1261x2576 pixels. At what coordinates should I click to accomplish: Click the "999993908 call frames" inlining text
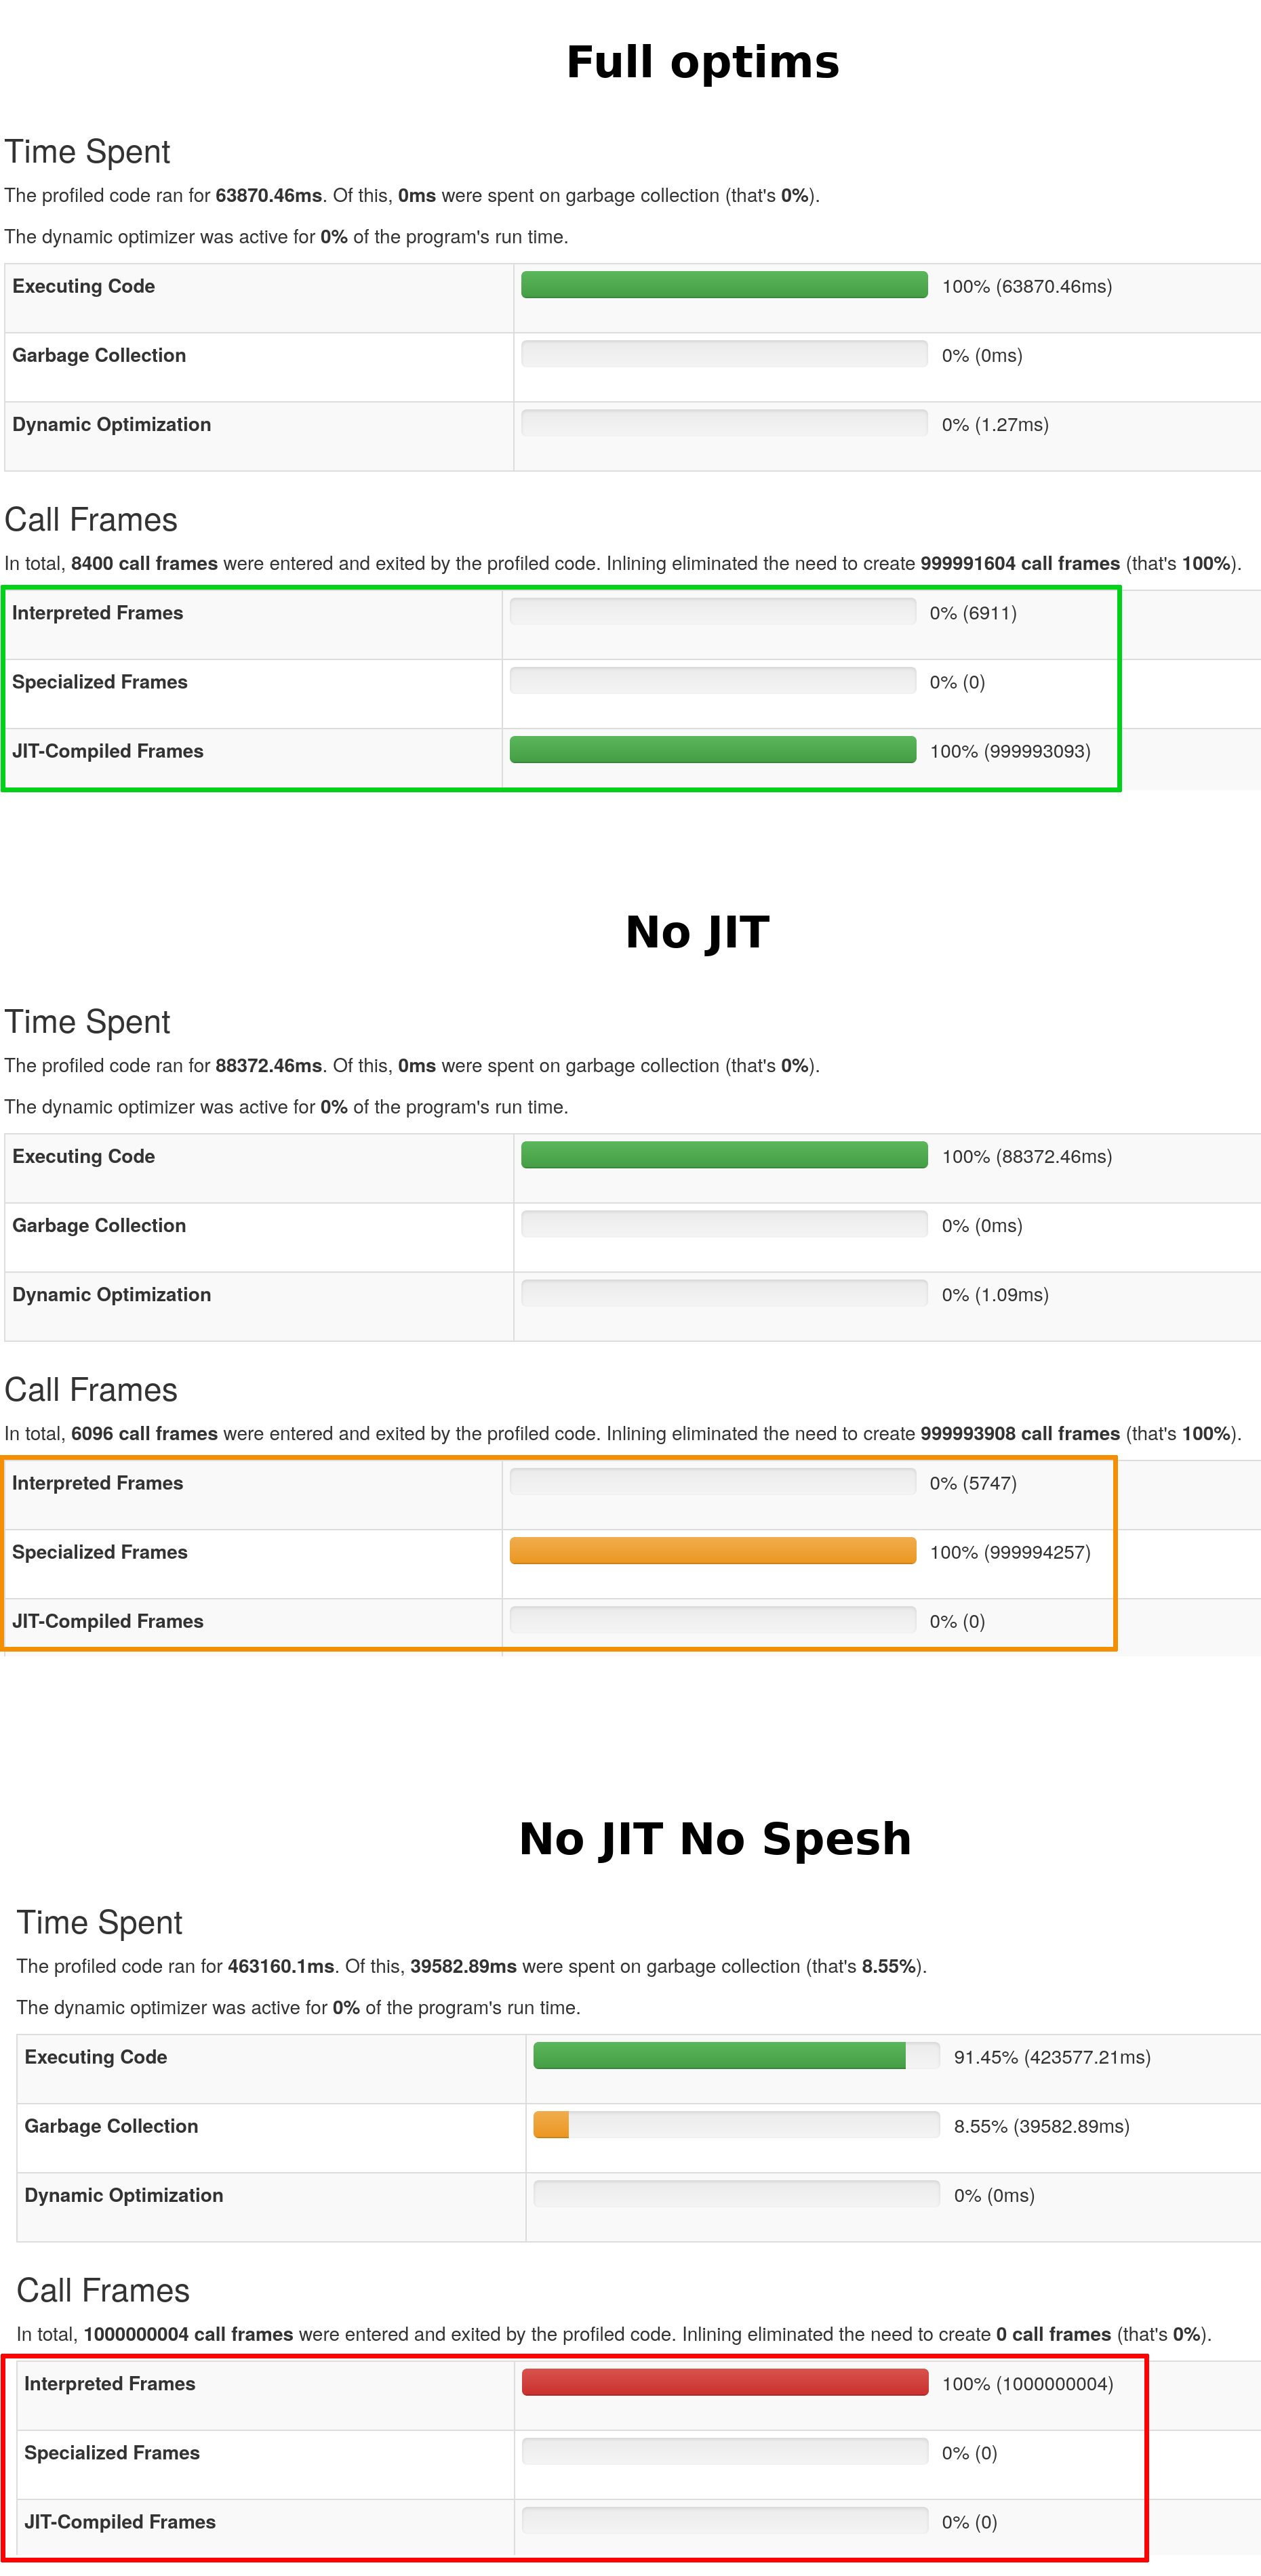tap(1020, 1433)
